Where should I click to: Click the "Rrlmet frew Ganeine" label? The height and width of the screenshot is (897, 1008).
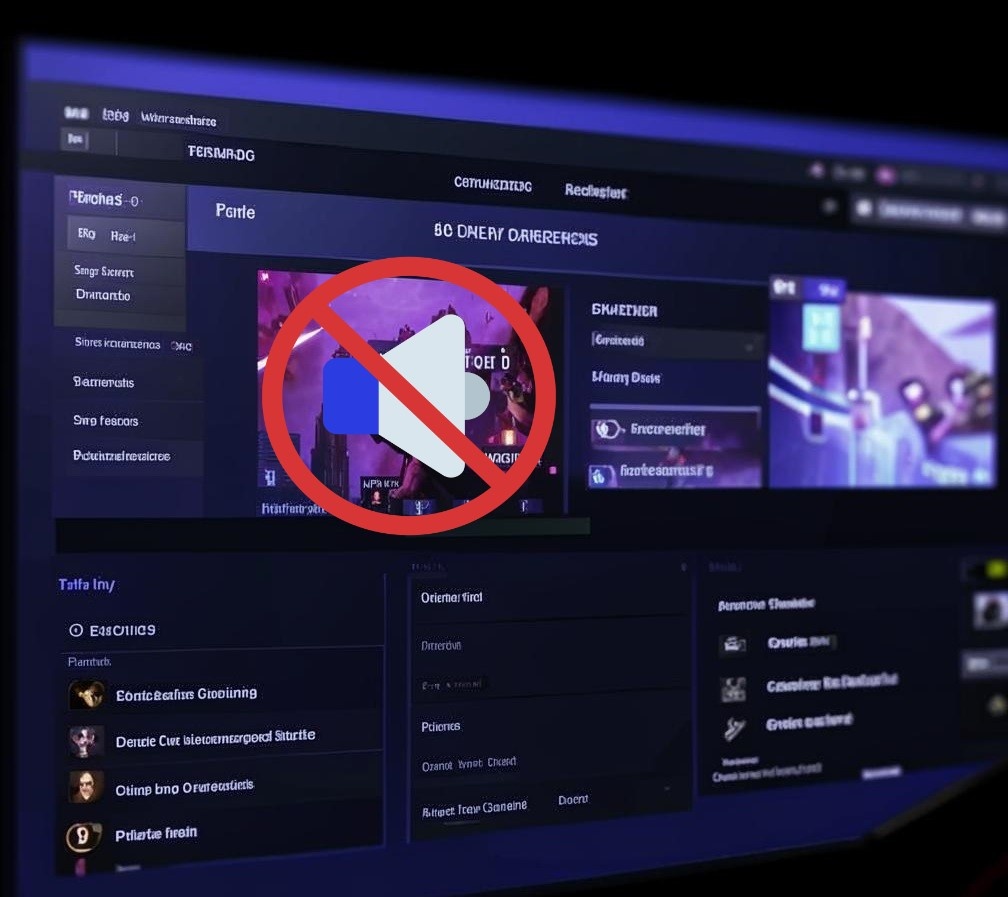(474, 809)
